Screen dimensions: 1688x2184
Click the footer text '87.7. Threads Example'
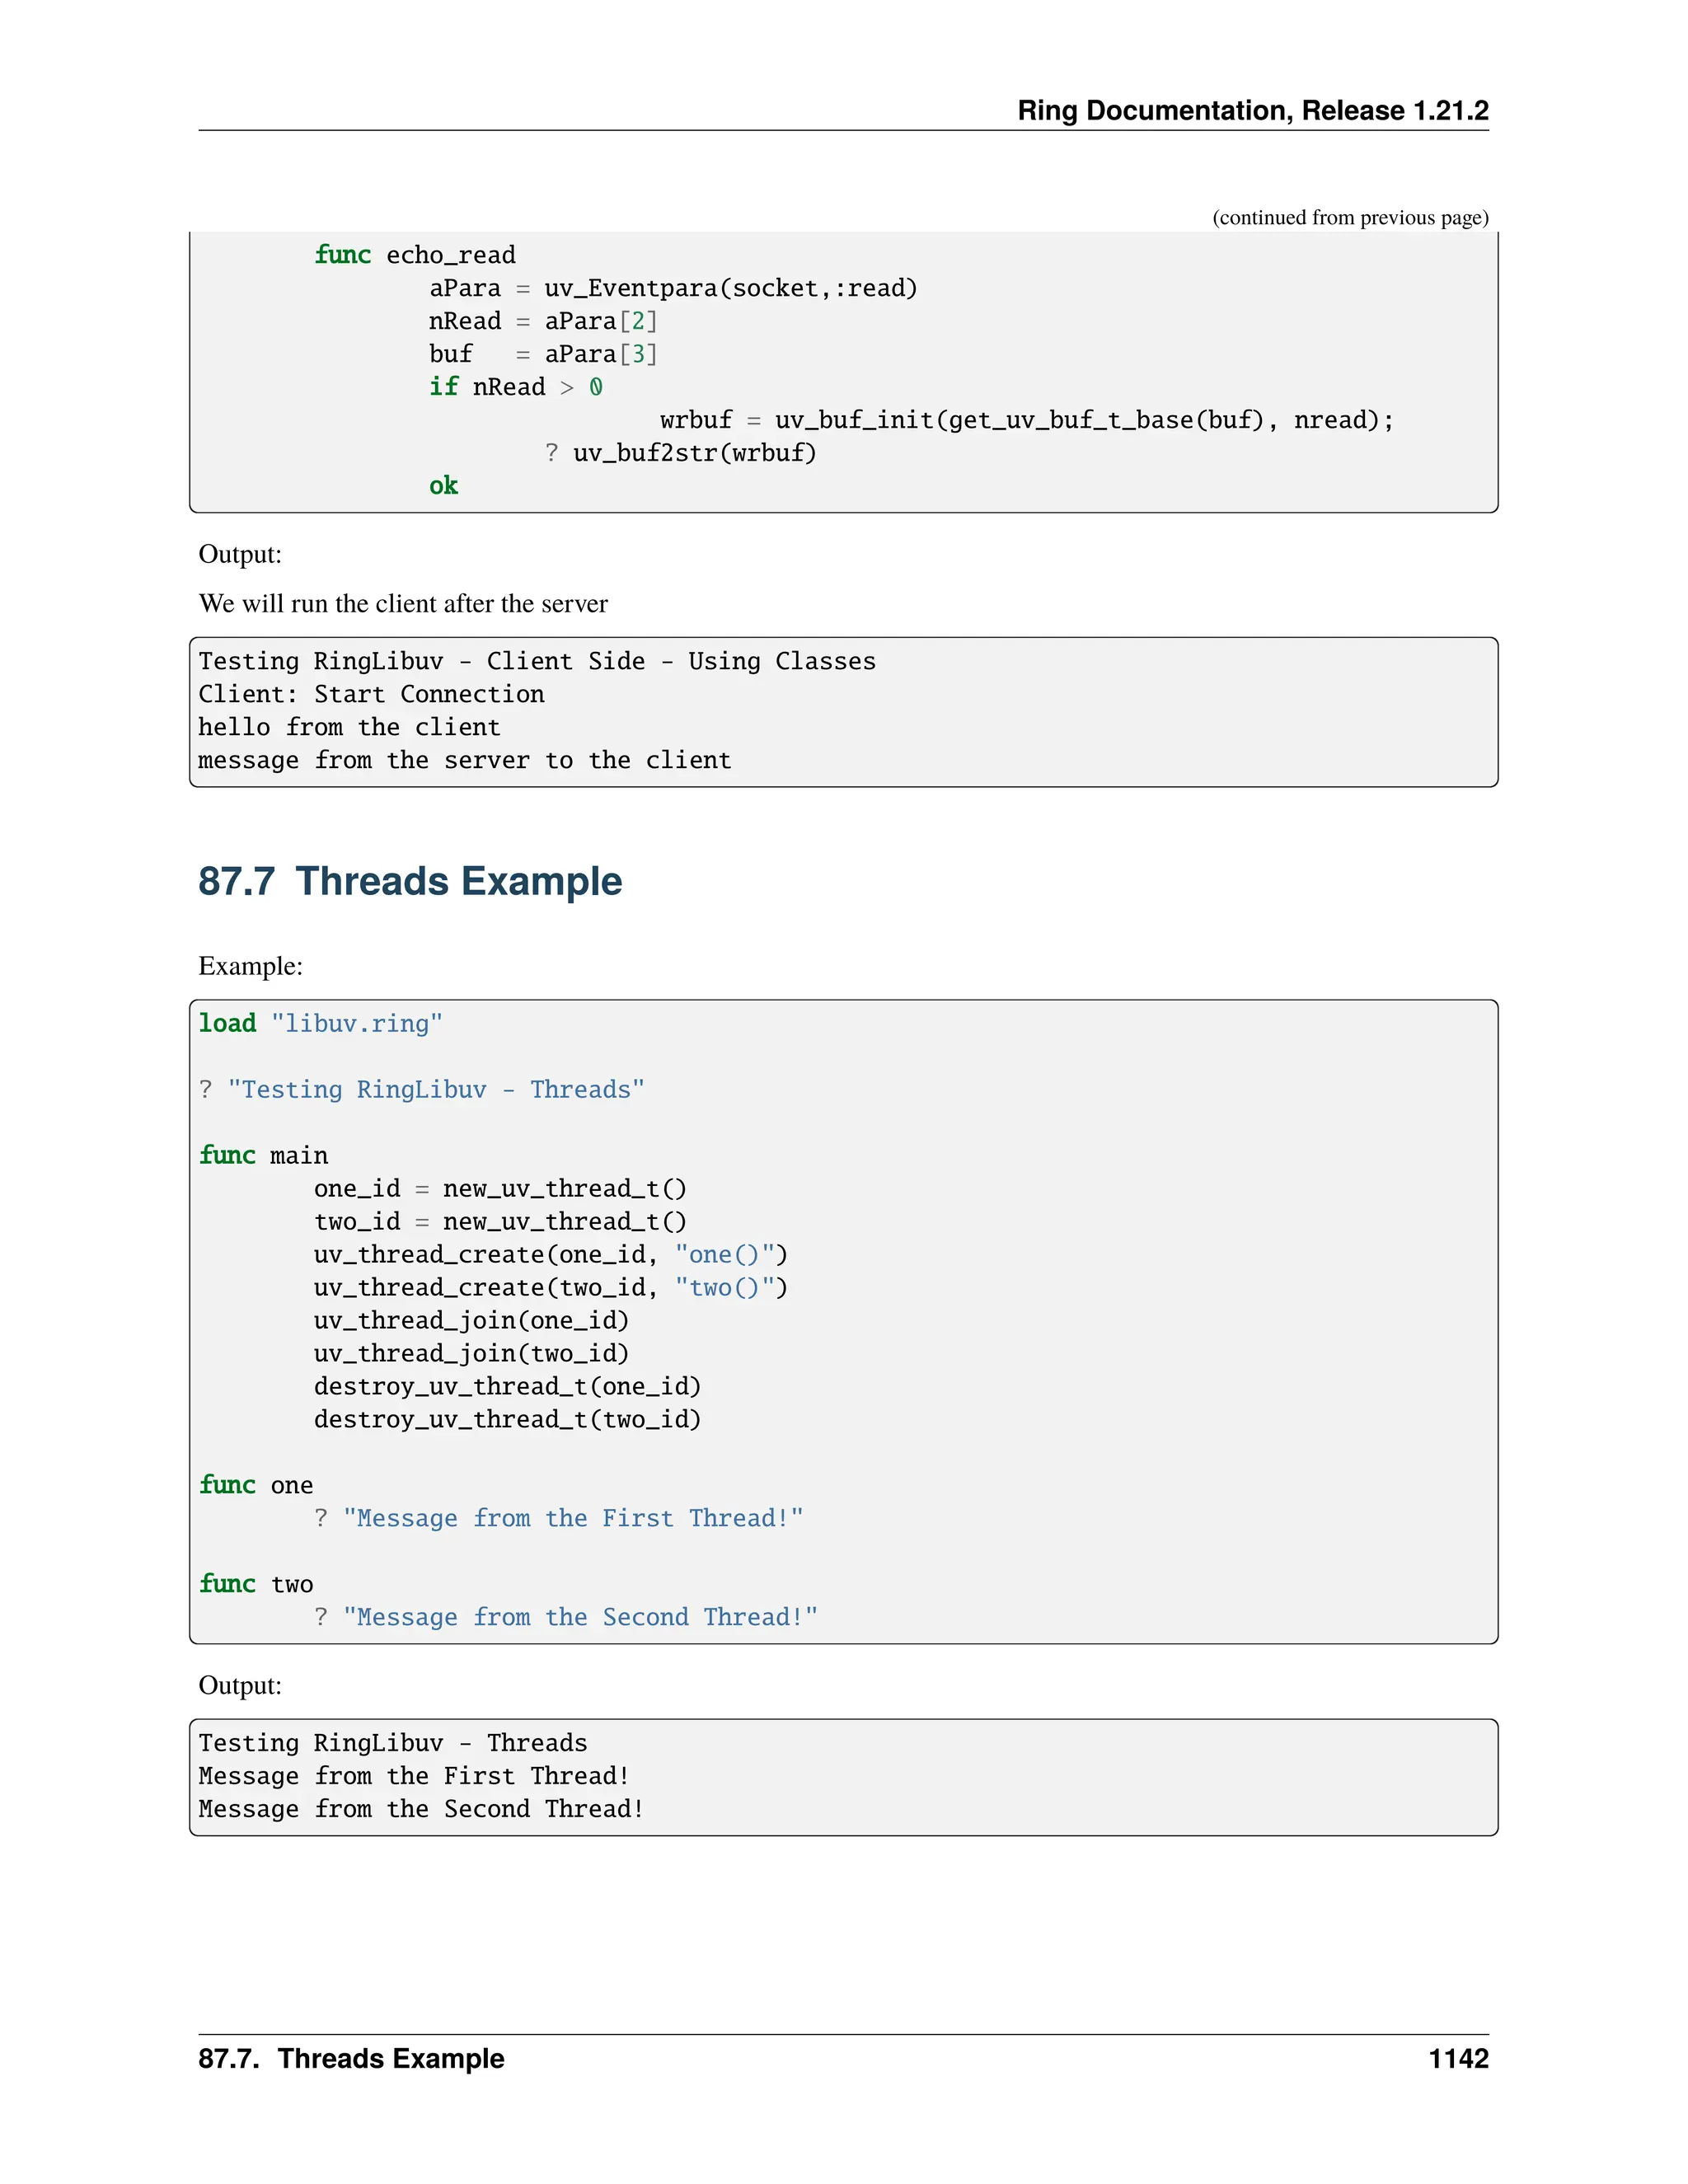[x=351, y=2058]
